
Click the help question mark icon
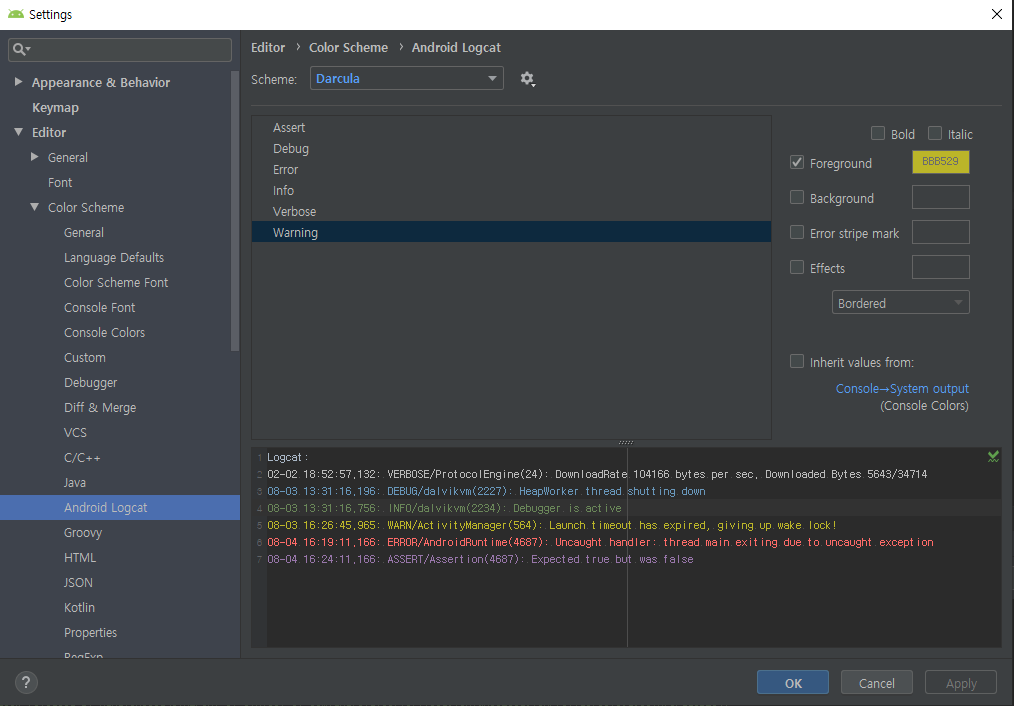(x=26, y=682)
